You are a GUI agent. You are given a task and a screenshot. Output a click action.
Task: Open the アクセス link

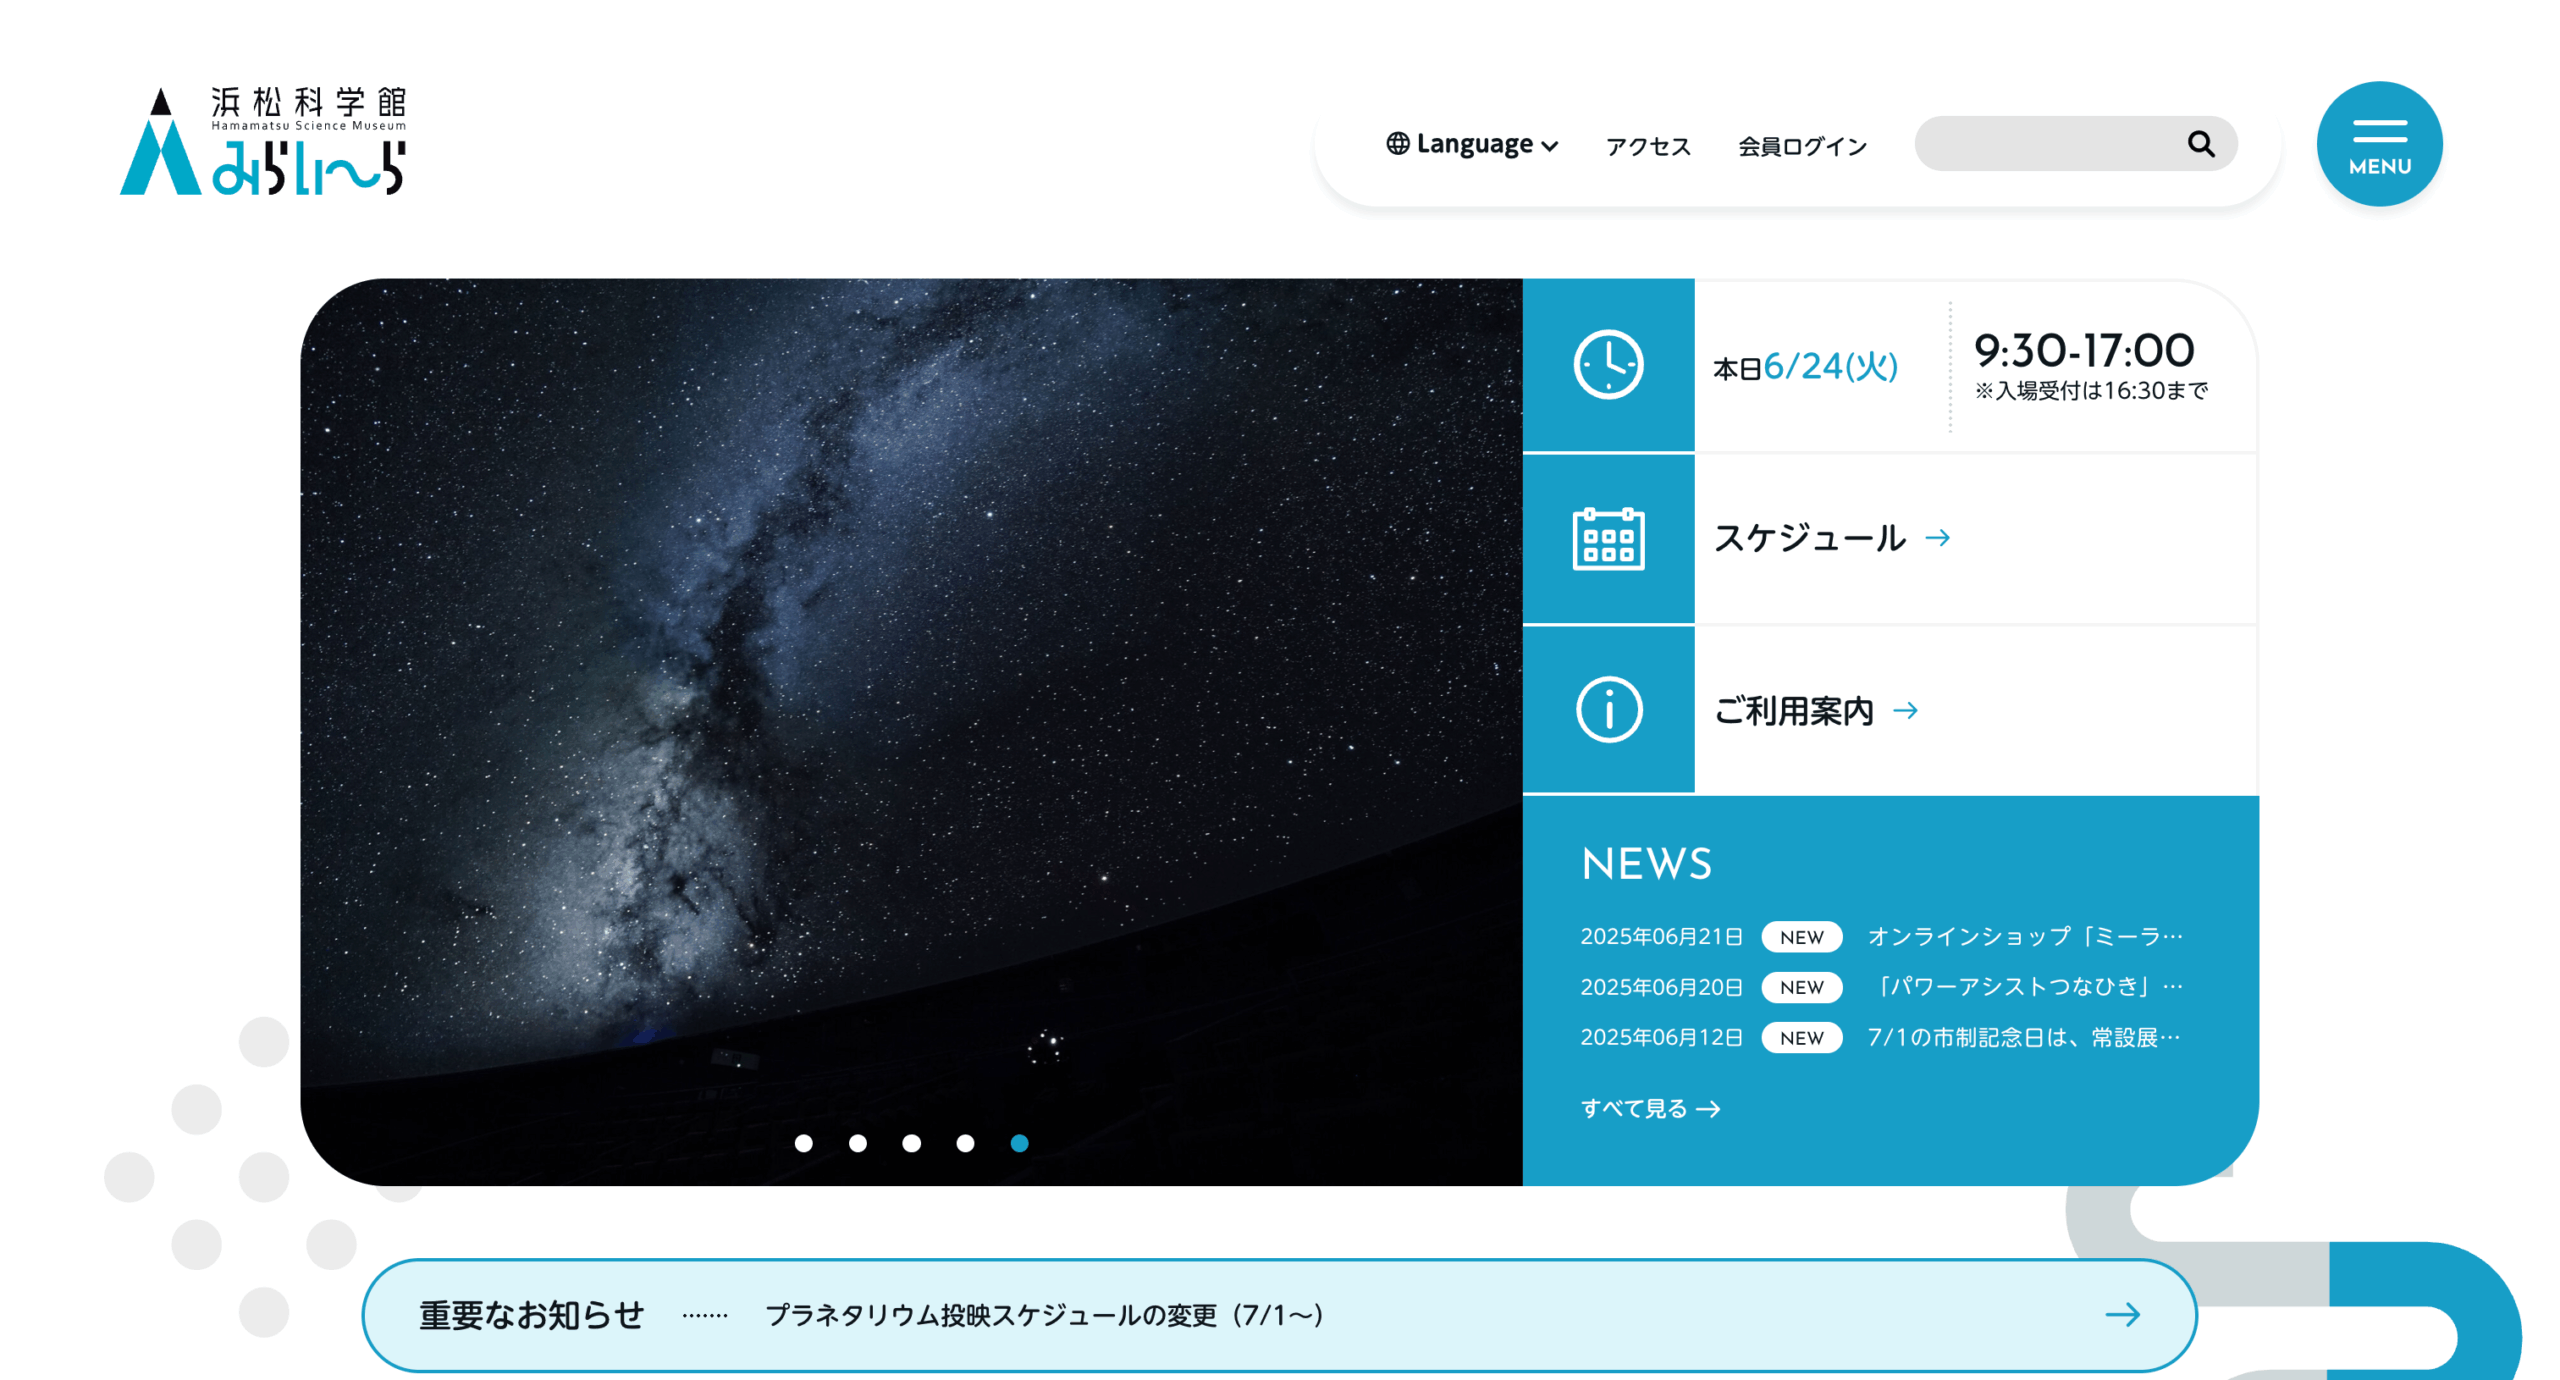(1647, 146)
